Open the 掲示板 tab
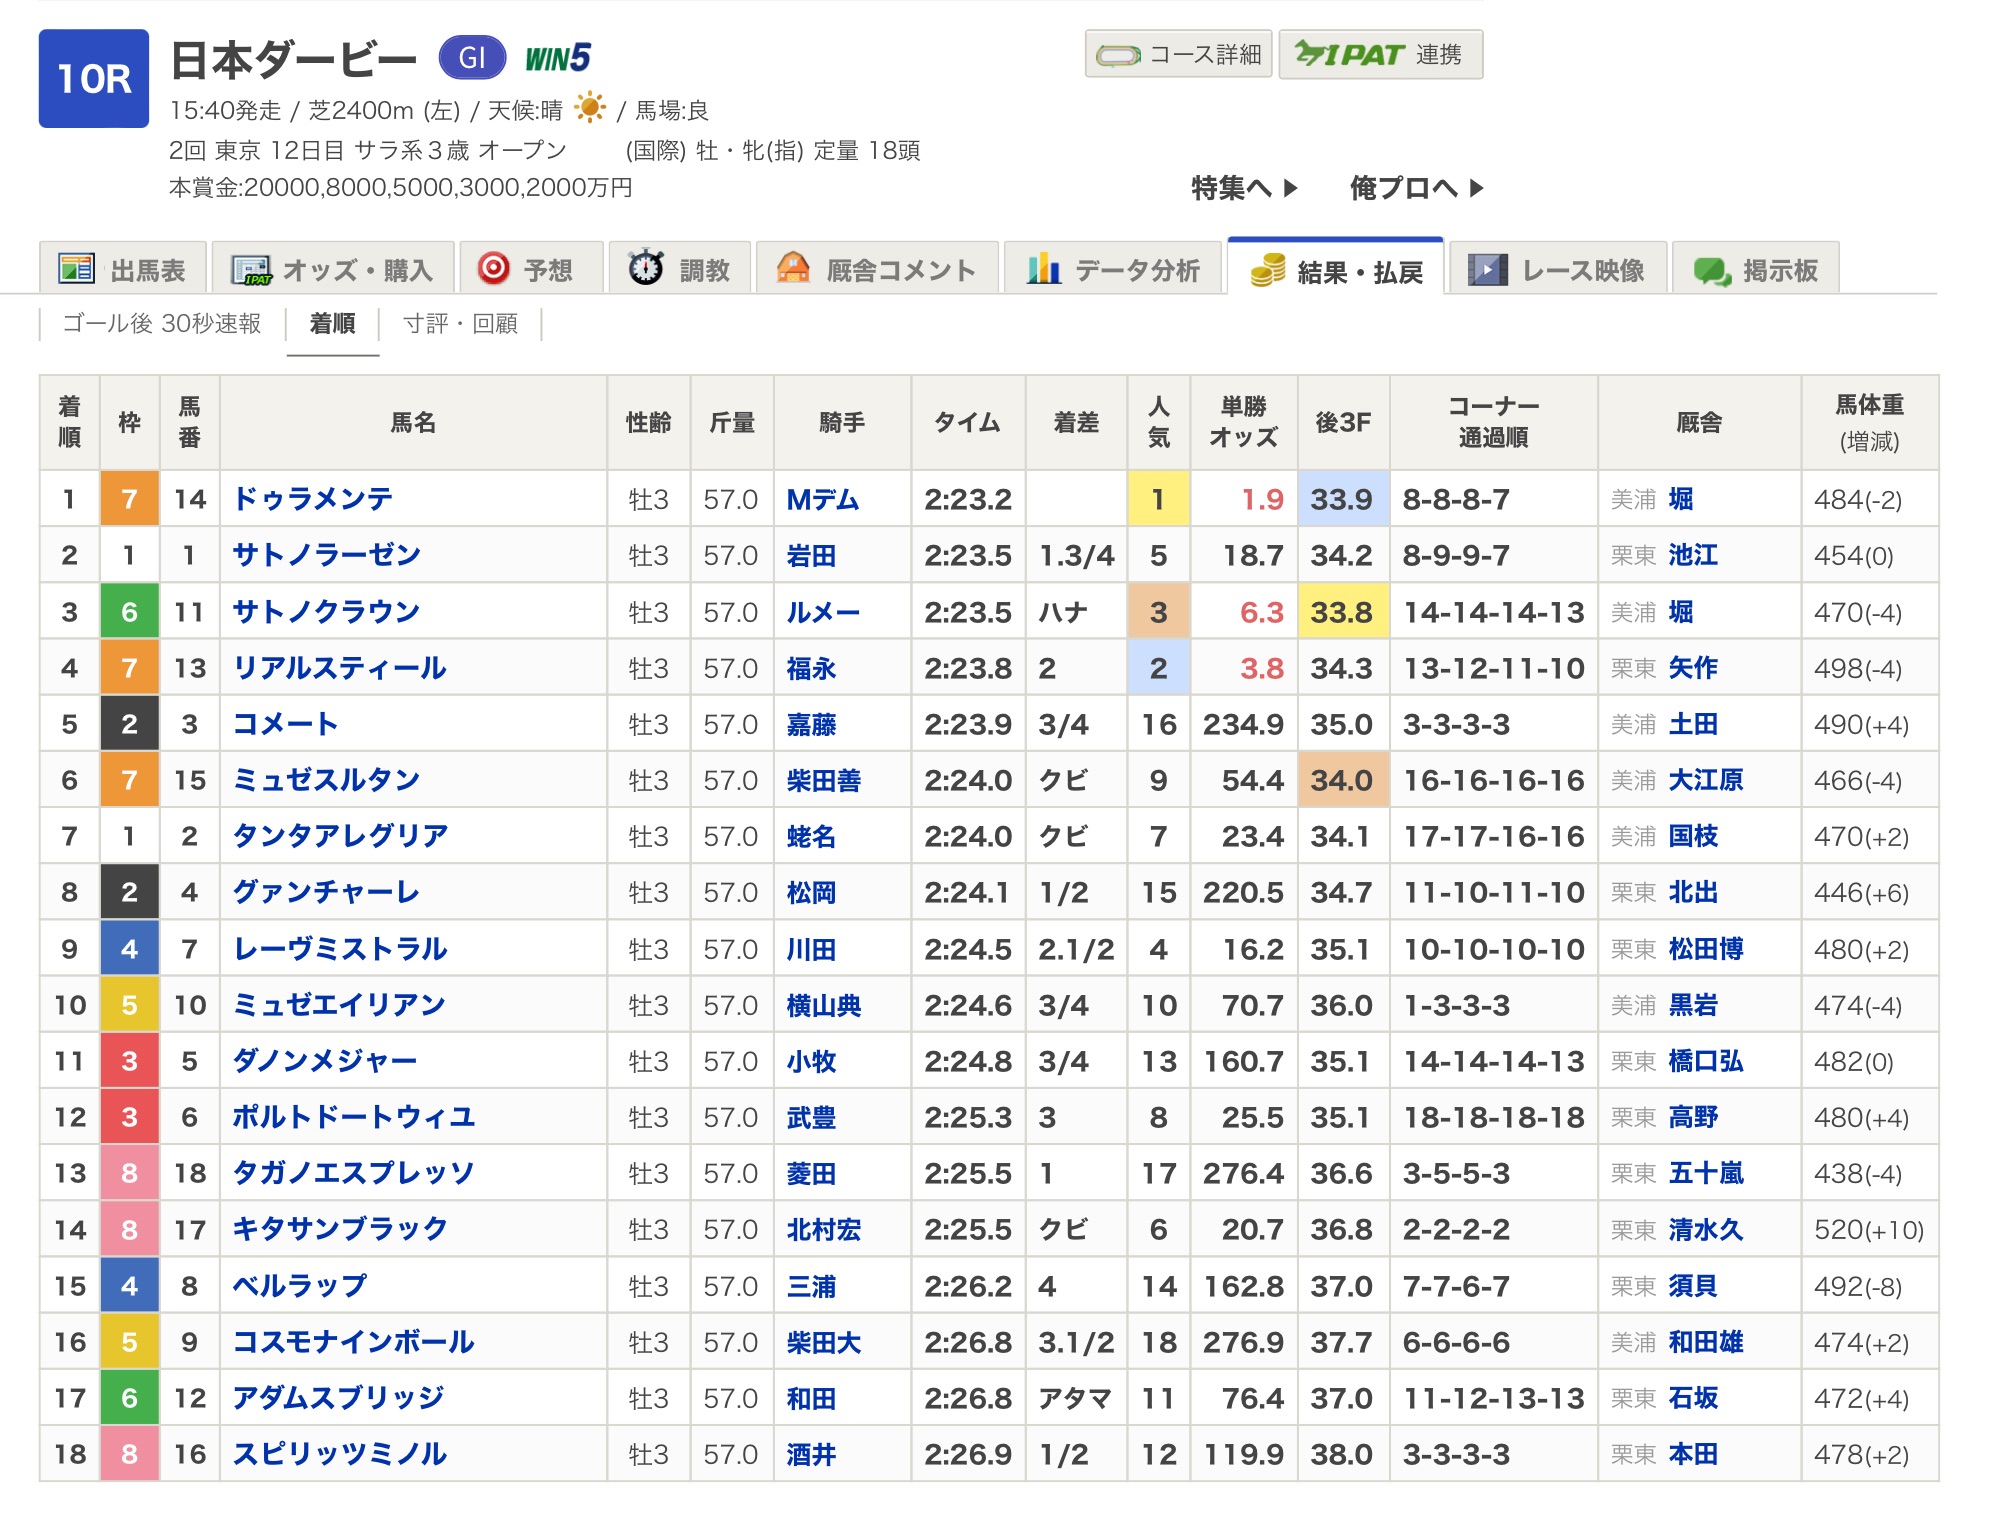The image size is (2004, 1536). [x=1756, y=268]
